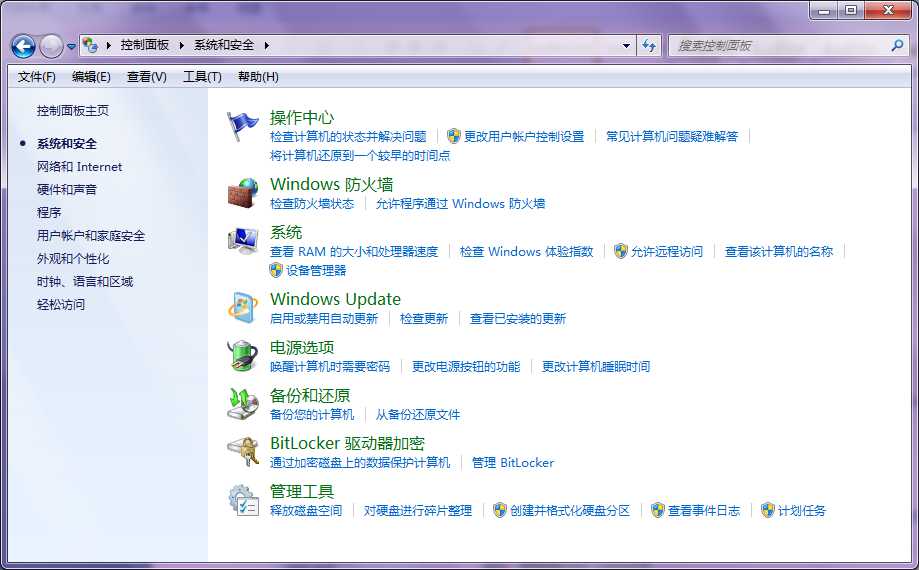Expand the arrow before 控制面板 breadcrumb
This screenshot has width=919, height=570.
(x=108, y=45)
